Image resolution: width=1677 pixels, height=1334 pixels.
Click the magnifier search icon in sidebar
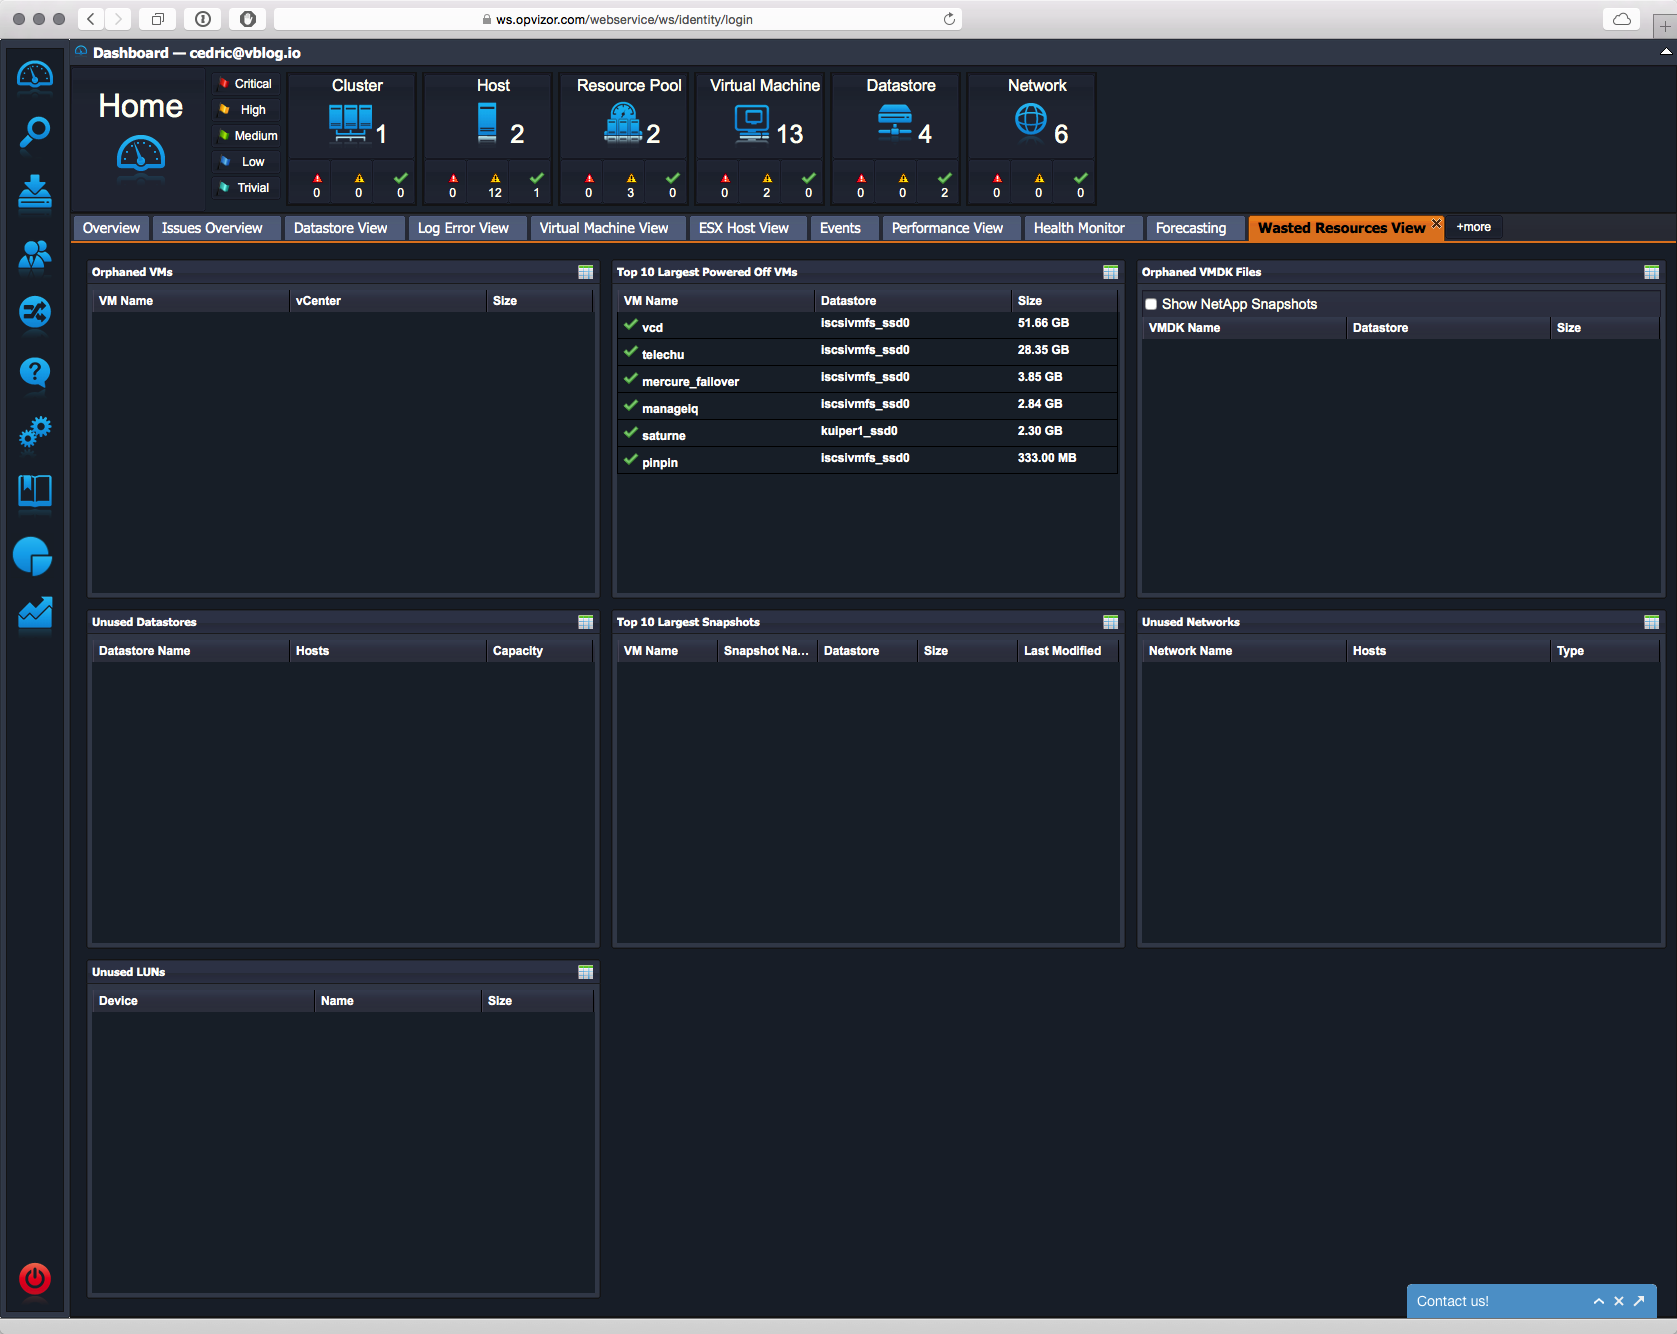point(35,132)
